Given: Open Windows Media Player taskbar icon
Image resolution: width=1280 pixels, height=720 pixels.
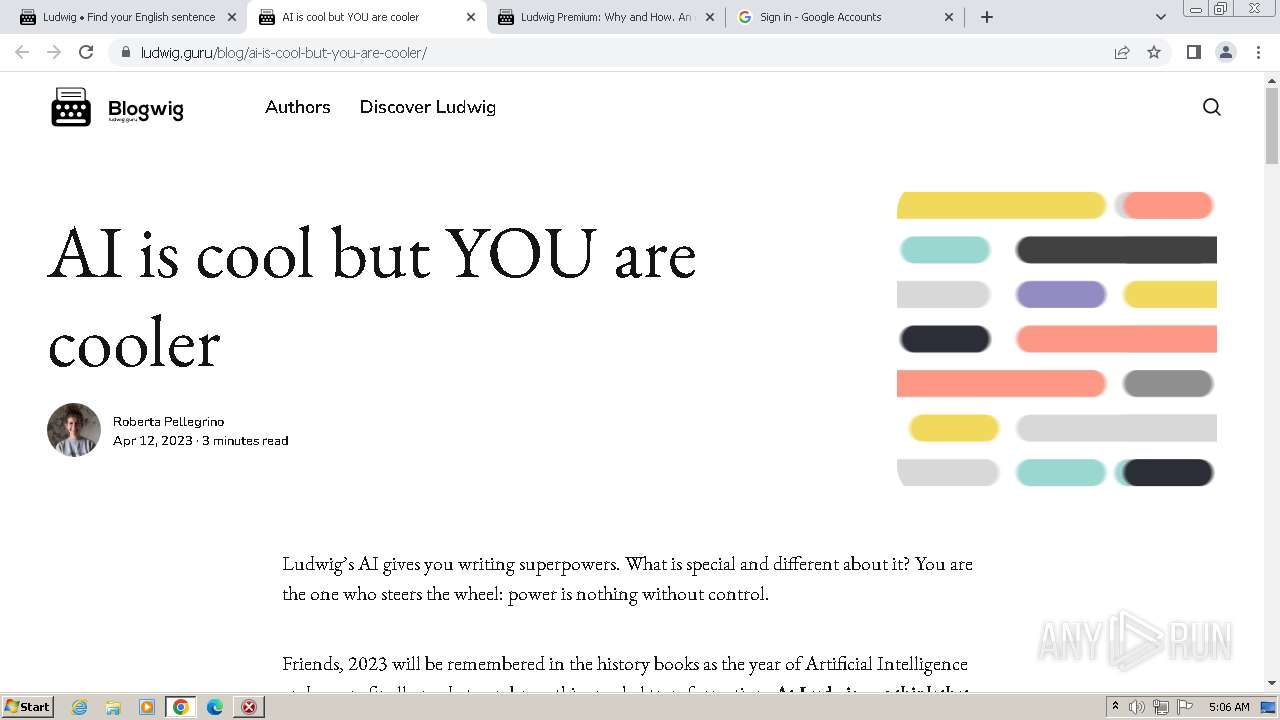Looking at the screenshot, I should click(x=147, y=707).
